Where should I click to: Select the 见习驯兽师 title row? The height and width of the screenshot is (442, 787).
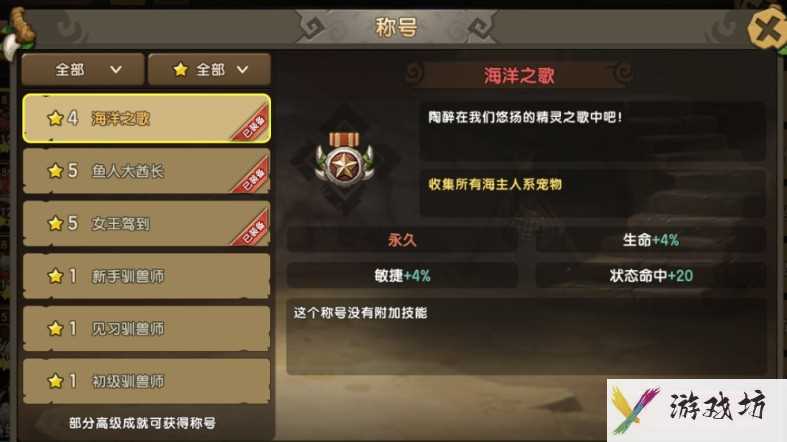(x=147, y=329)
